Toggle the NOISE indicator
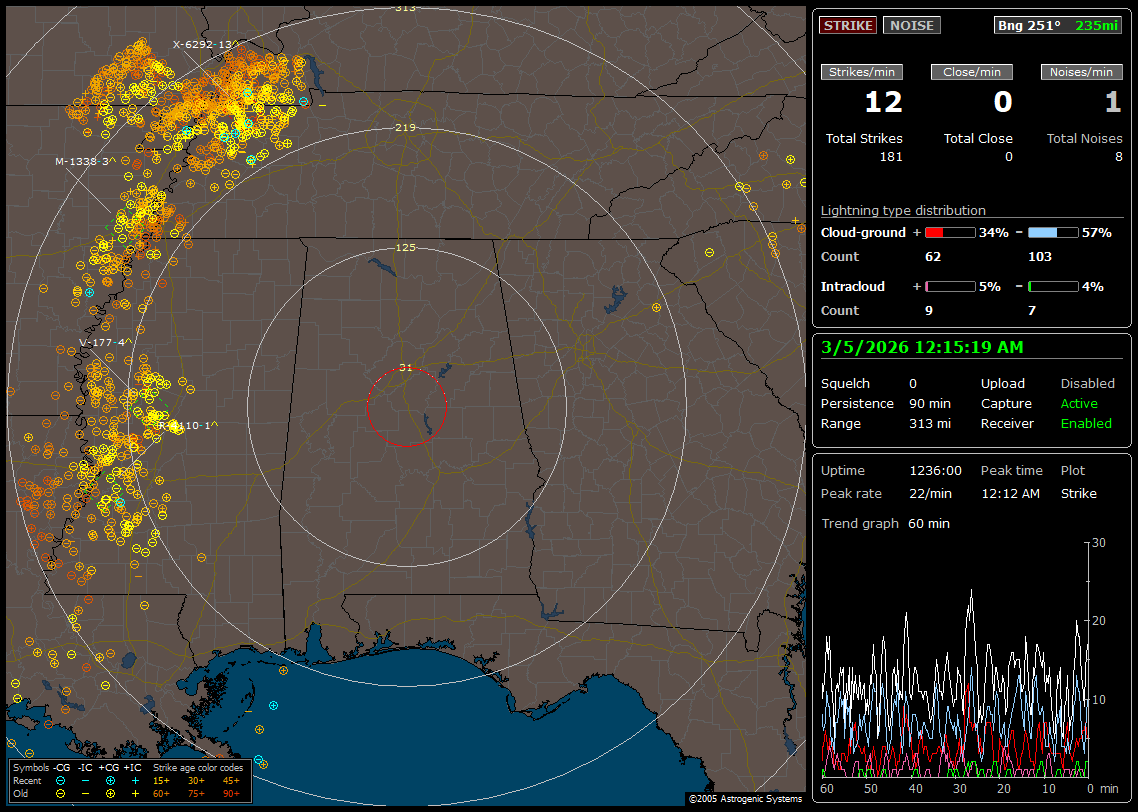The width and height of the screenshot is (1138, 812). click(911, 25)
